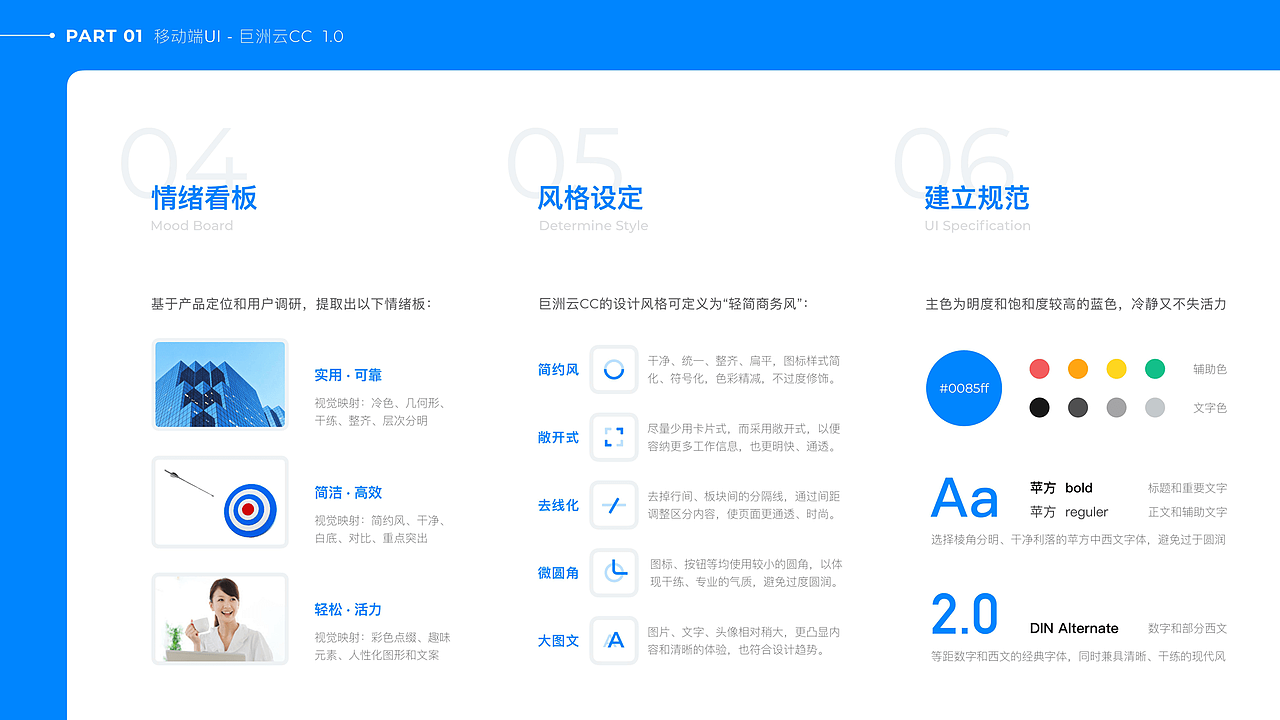
Task: Click the 微圆角 style label
Action: click(558, 573)
